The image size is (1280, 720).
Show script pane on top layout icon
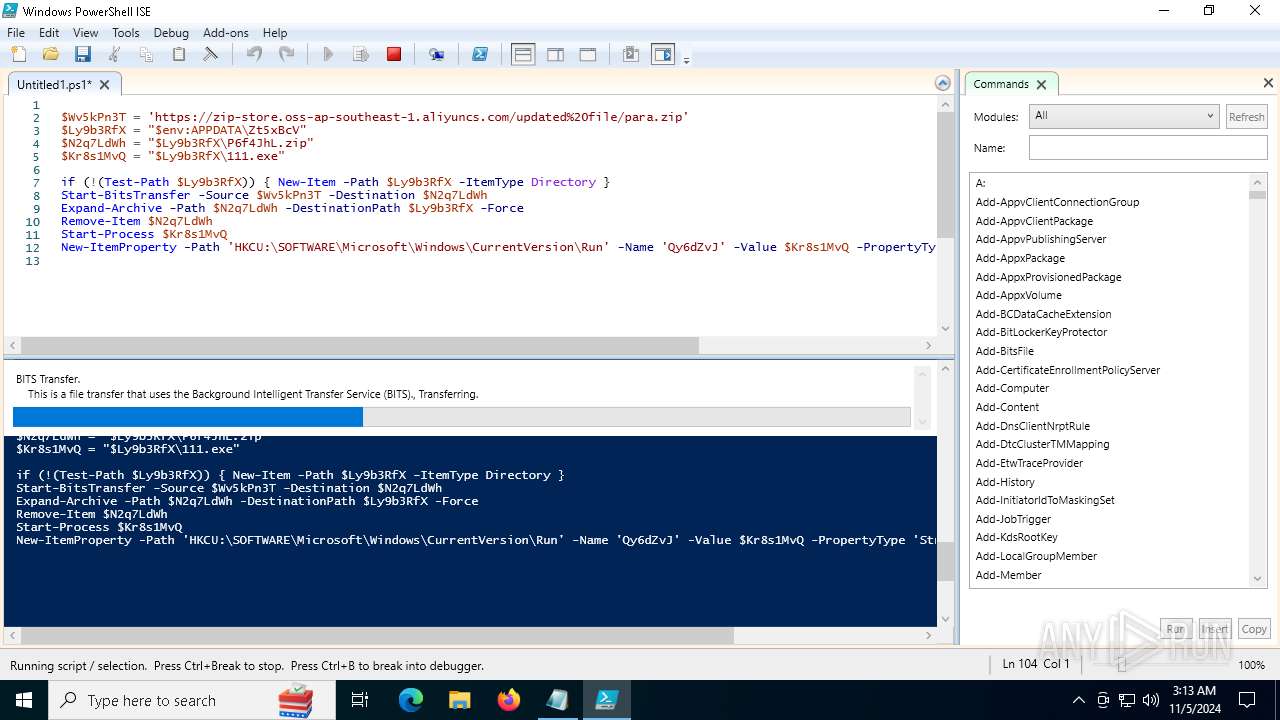[523, 54]
